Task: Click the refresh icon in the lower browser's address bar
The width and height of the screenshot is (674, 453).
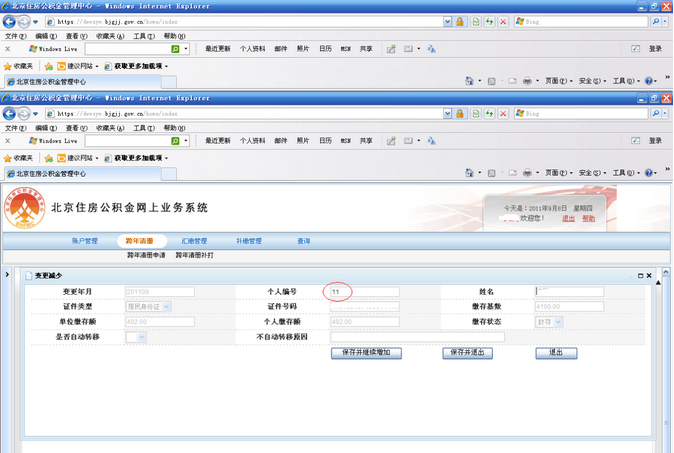Action: coord(475,115)
